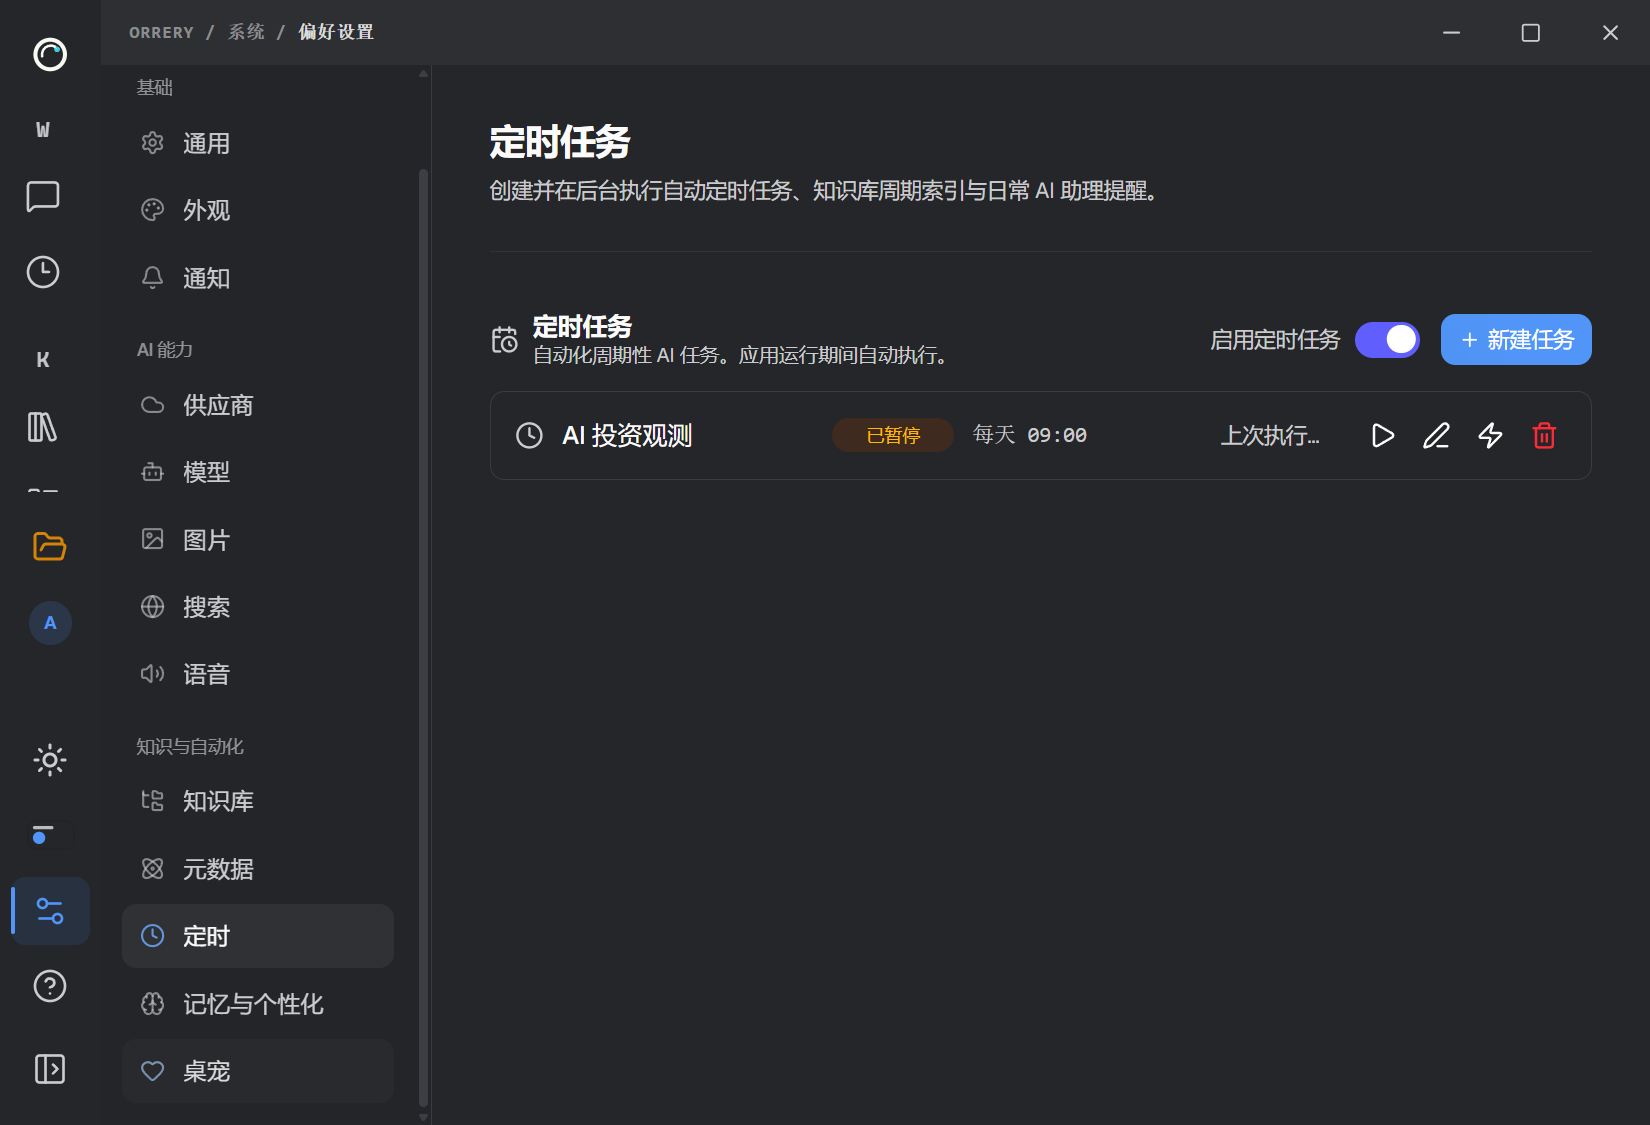Delete the AI 投资观测 task
Viewport: 1650px width, 1125px height.
(1544, 436)
